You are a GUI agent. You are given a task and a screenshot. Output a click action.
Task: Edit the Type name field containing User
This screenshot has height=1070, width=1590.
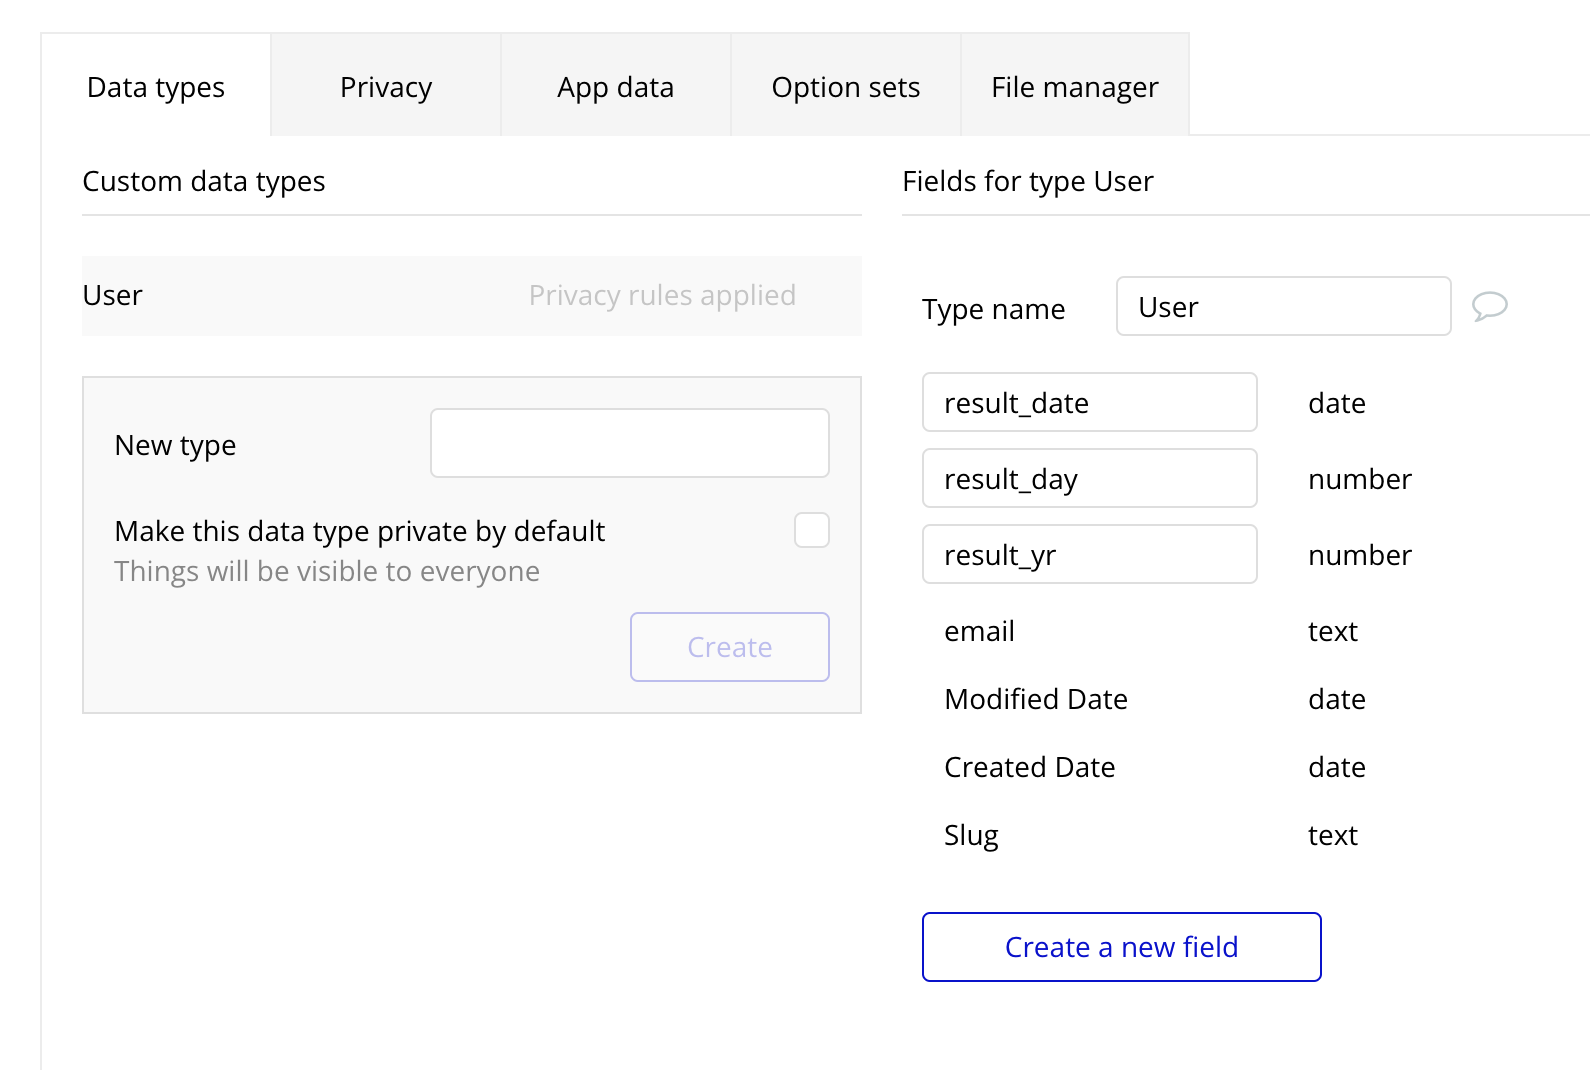point(1282,306)
